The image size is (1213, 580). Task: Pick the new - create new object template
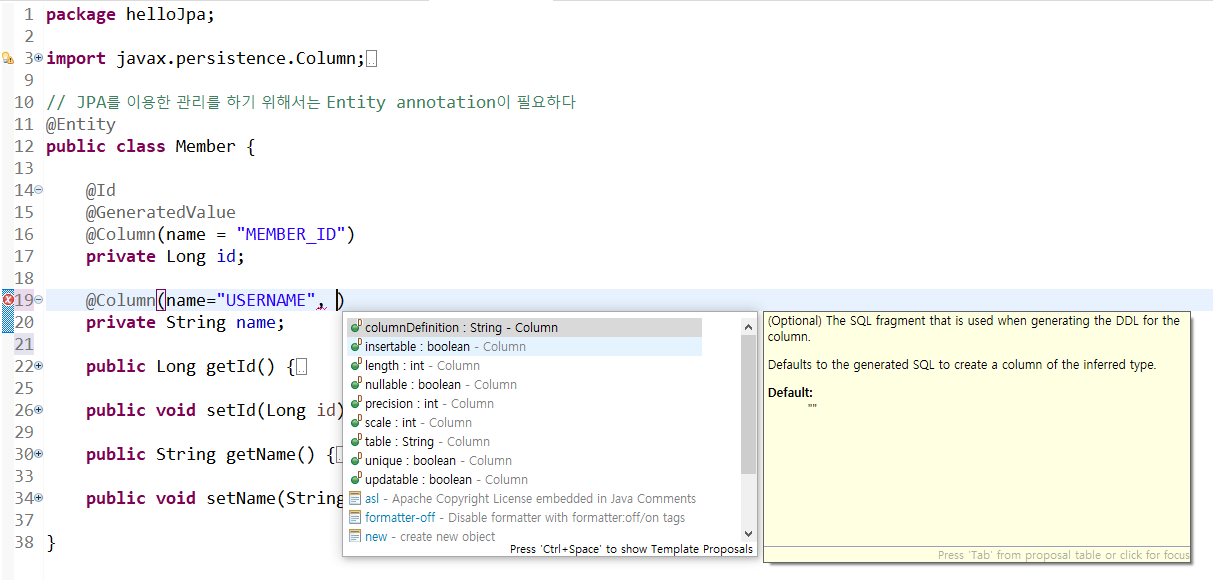525,537
